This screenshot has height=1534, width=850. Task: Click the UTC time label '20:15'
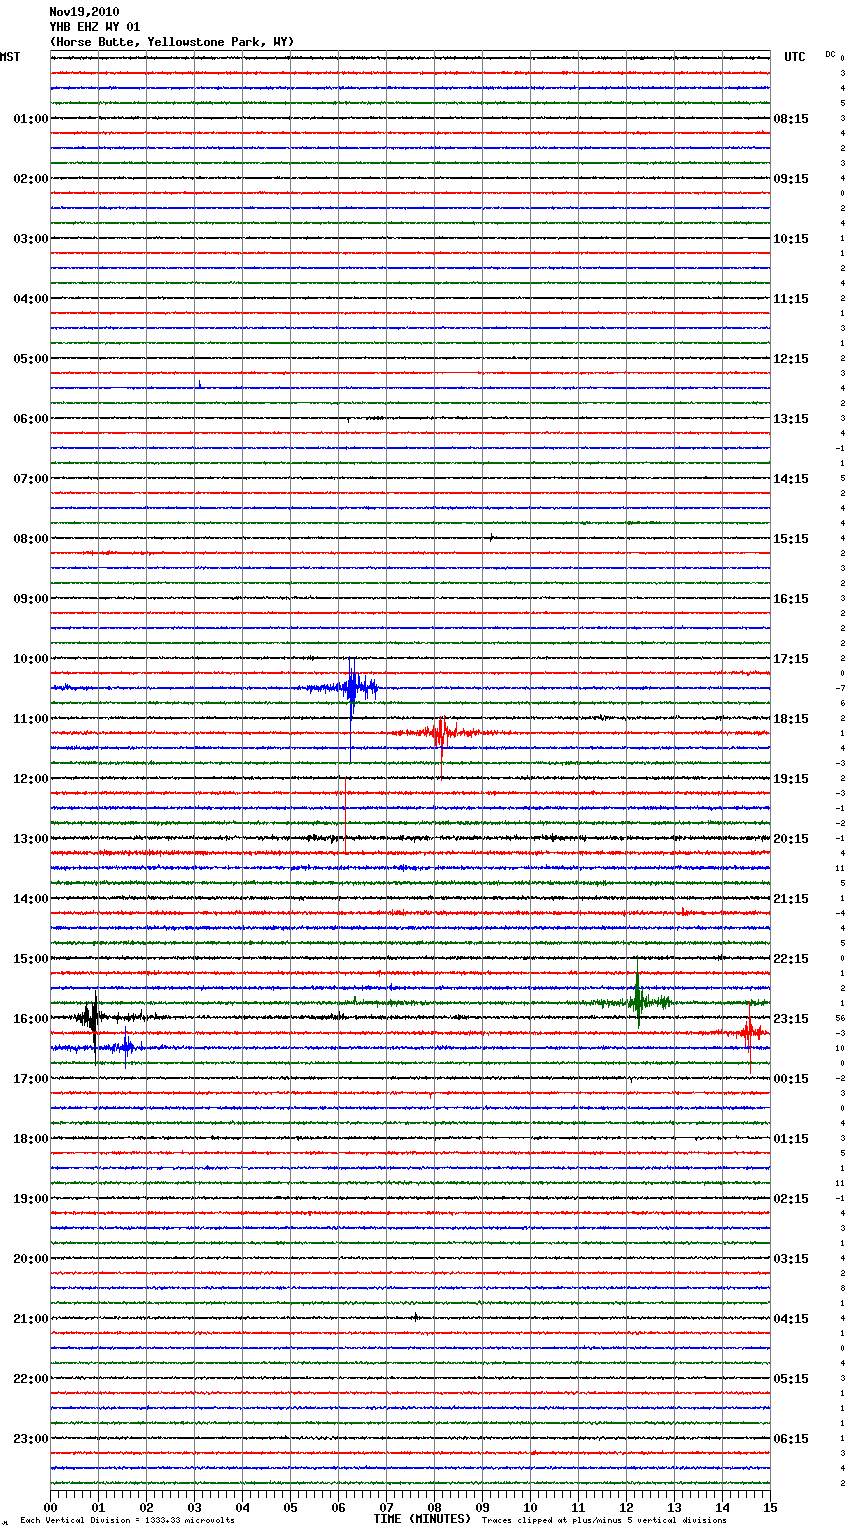click(x=791, y=839)
